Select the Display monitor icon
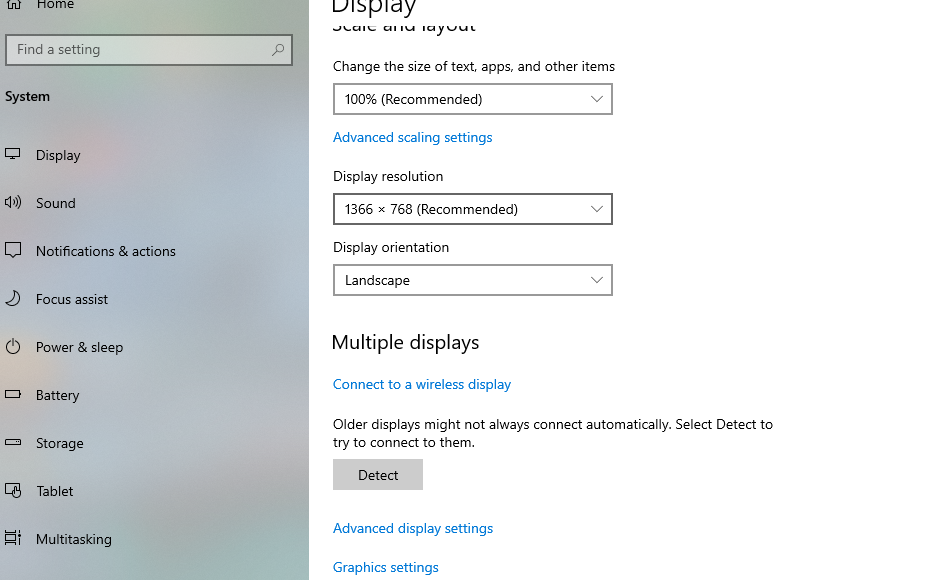 [x=13, y=155]
